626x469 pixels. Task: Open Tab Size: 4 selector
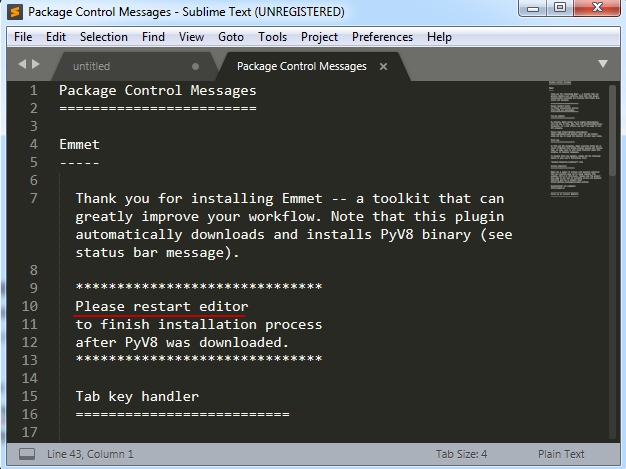pos(461,454)
